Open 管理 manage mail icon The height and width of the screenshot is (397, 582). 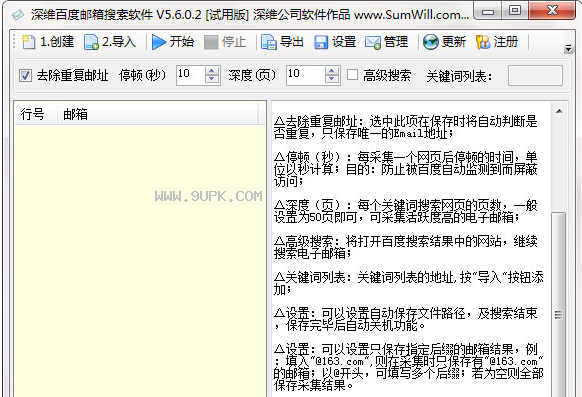pos(373,42)
